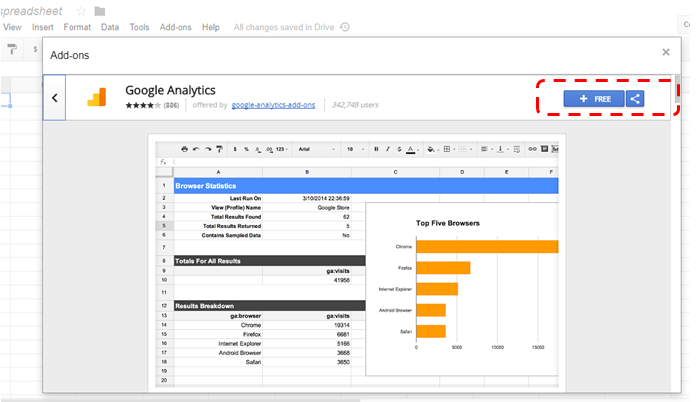The image size is (698, 402).
Task: Open the Data menu
Action: (110, 27)
